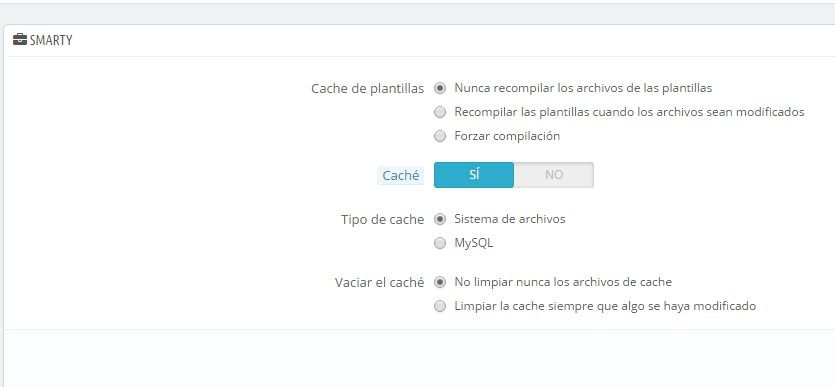835x387 pixels.
Task: Choose the MySQL cache type radio button
Action: coord(440,243)
